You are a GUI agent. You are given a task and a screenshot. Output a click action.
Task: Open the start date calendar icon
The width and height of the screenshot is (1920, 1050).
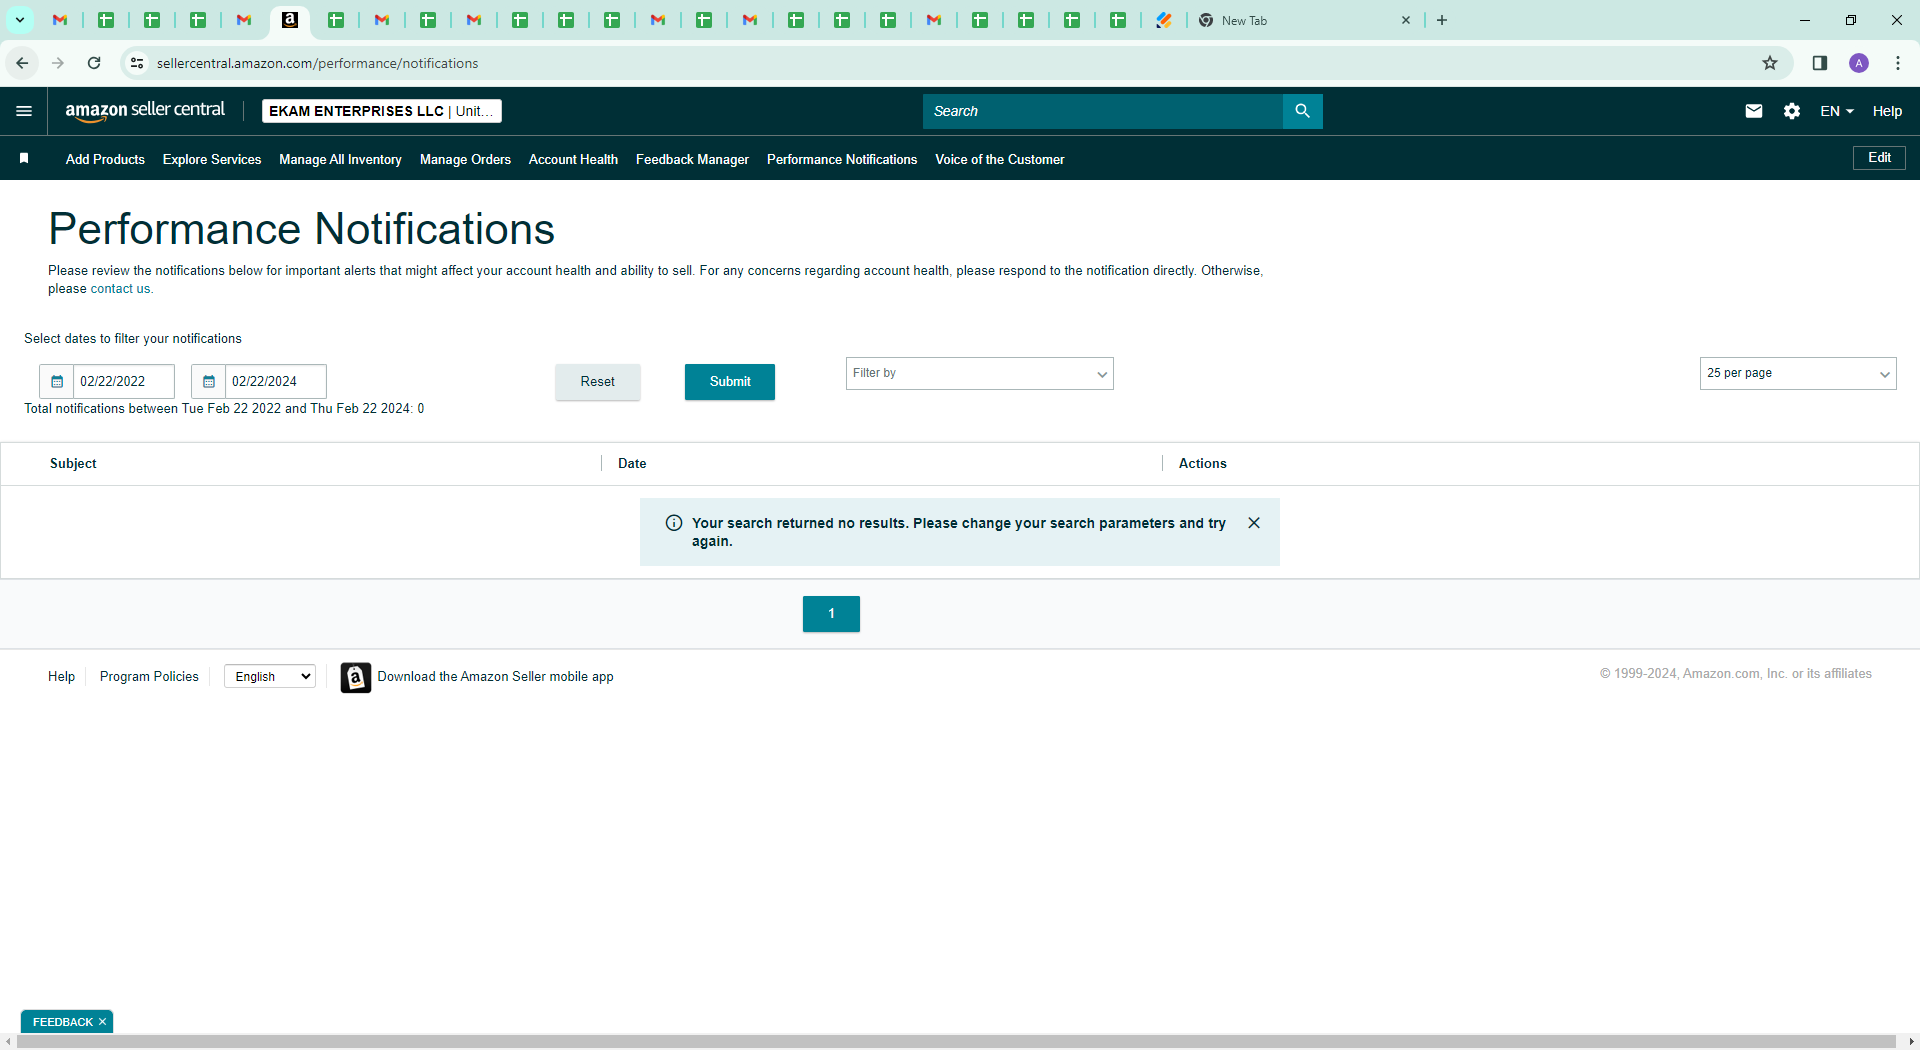click(57, 381)
